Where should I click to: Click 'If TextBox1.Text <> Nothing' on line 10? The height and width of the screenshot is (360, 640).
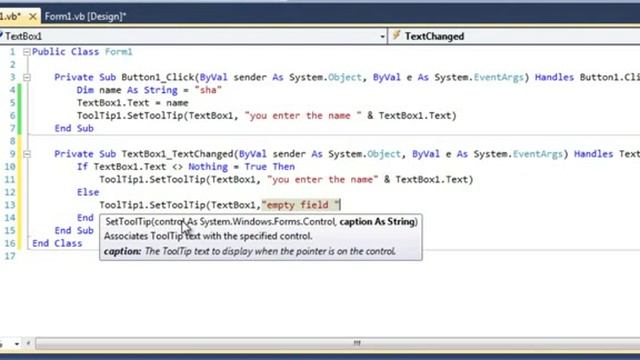[x=152, y=167]
